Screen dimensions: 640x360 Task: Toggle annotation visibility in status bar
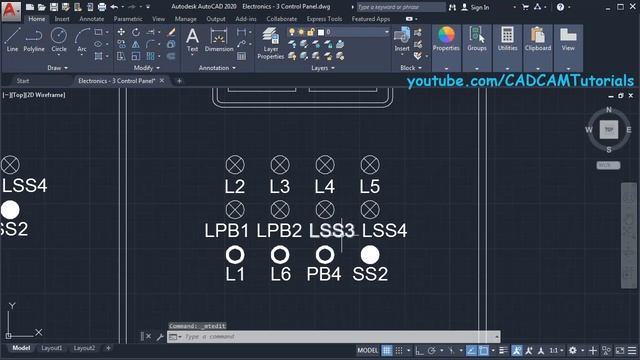[517, 350]
